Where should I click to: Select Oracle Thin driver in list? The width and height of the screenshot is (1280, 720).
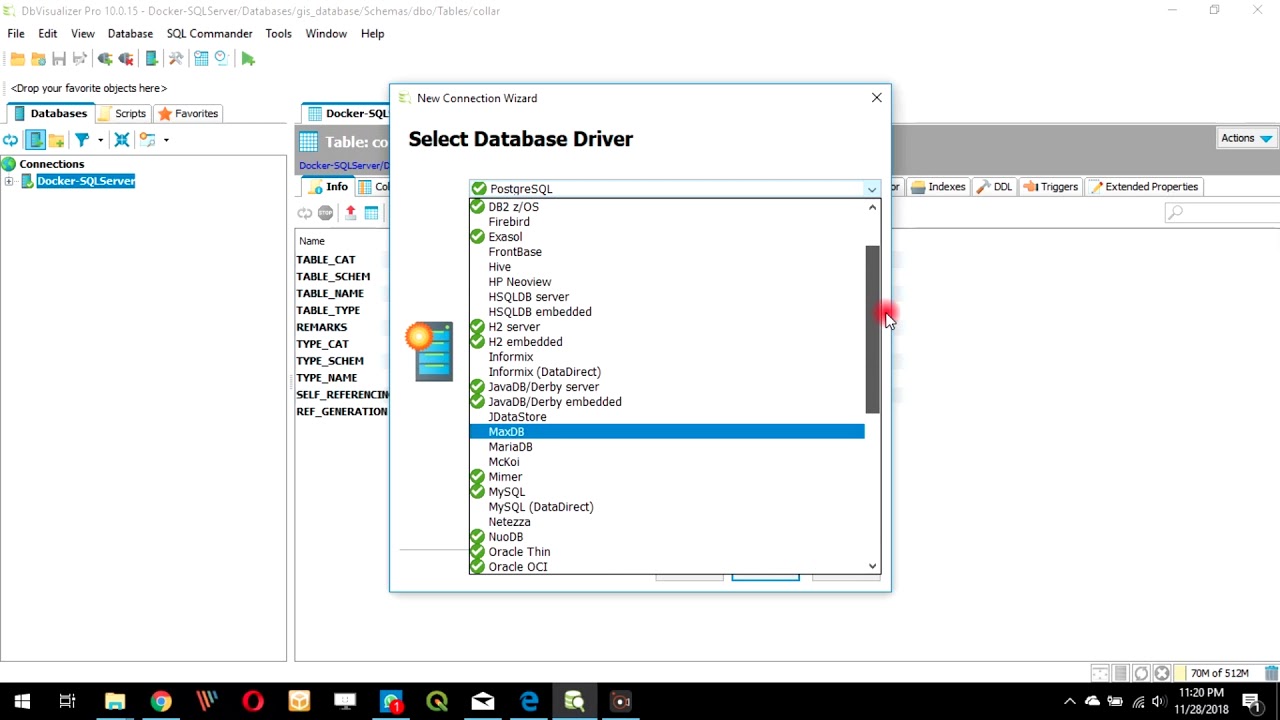click(x=666, y=552)
